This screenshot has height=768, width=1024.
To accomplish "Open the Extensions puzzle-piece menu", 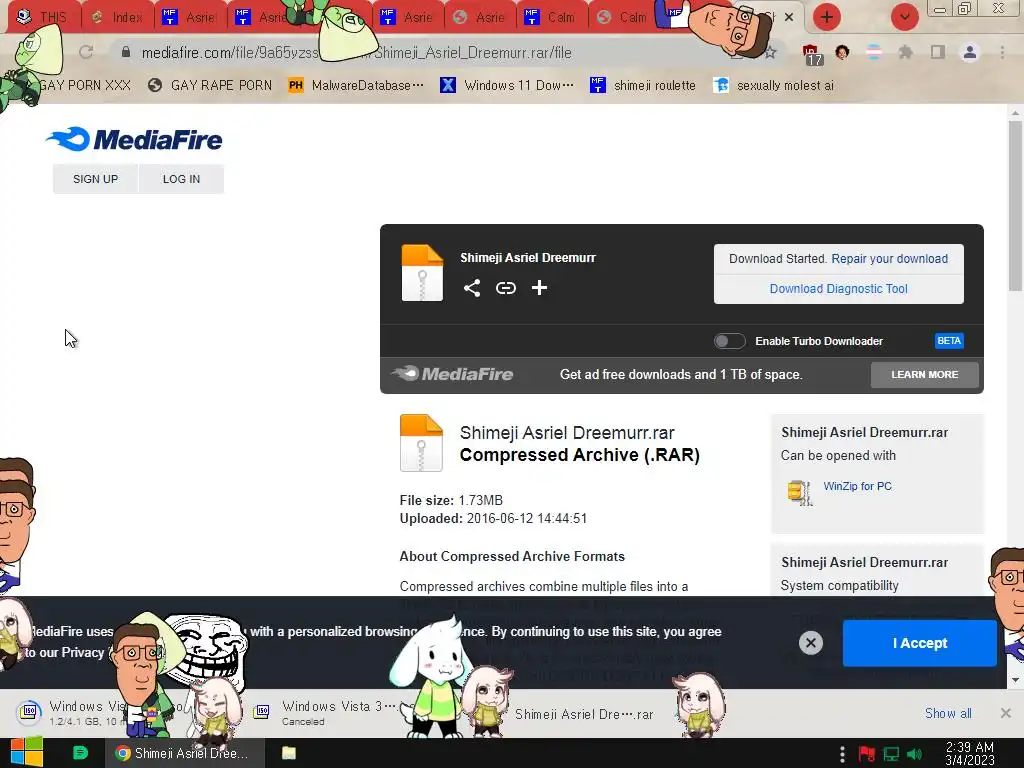I will (905, 52).
